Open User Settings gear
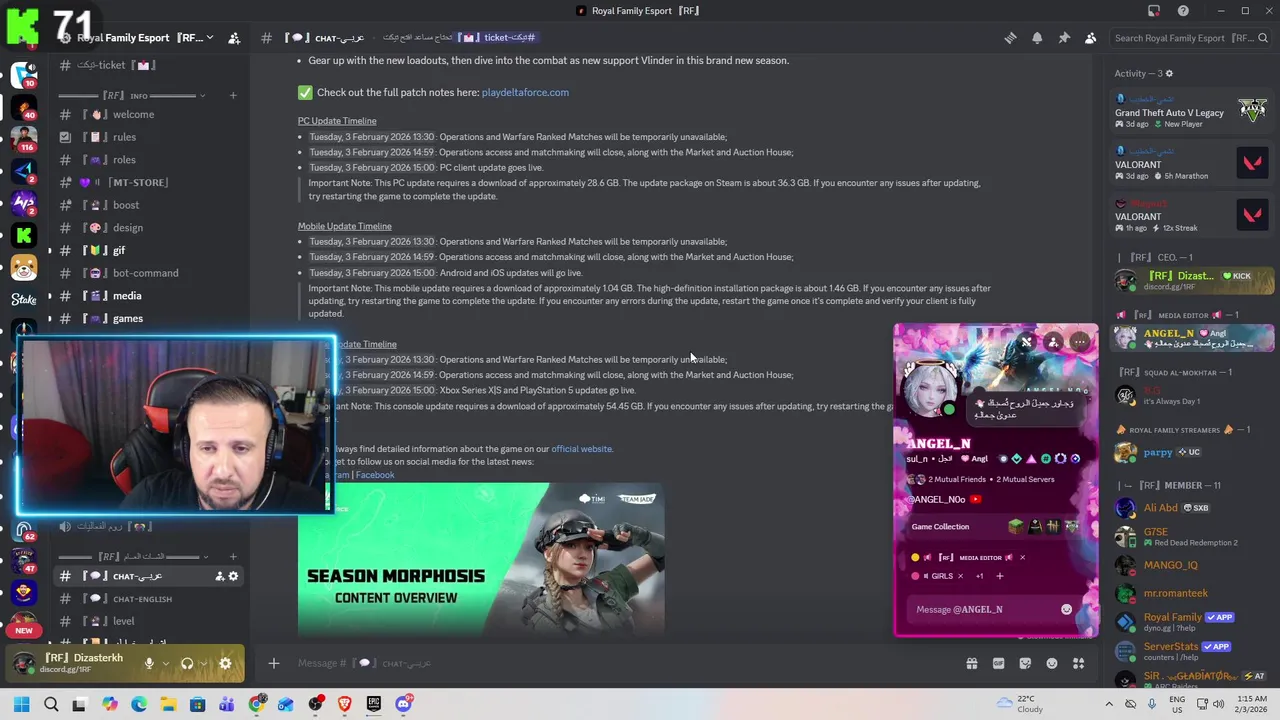This screenshot has height=720, width=1280. point(225,663)
